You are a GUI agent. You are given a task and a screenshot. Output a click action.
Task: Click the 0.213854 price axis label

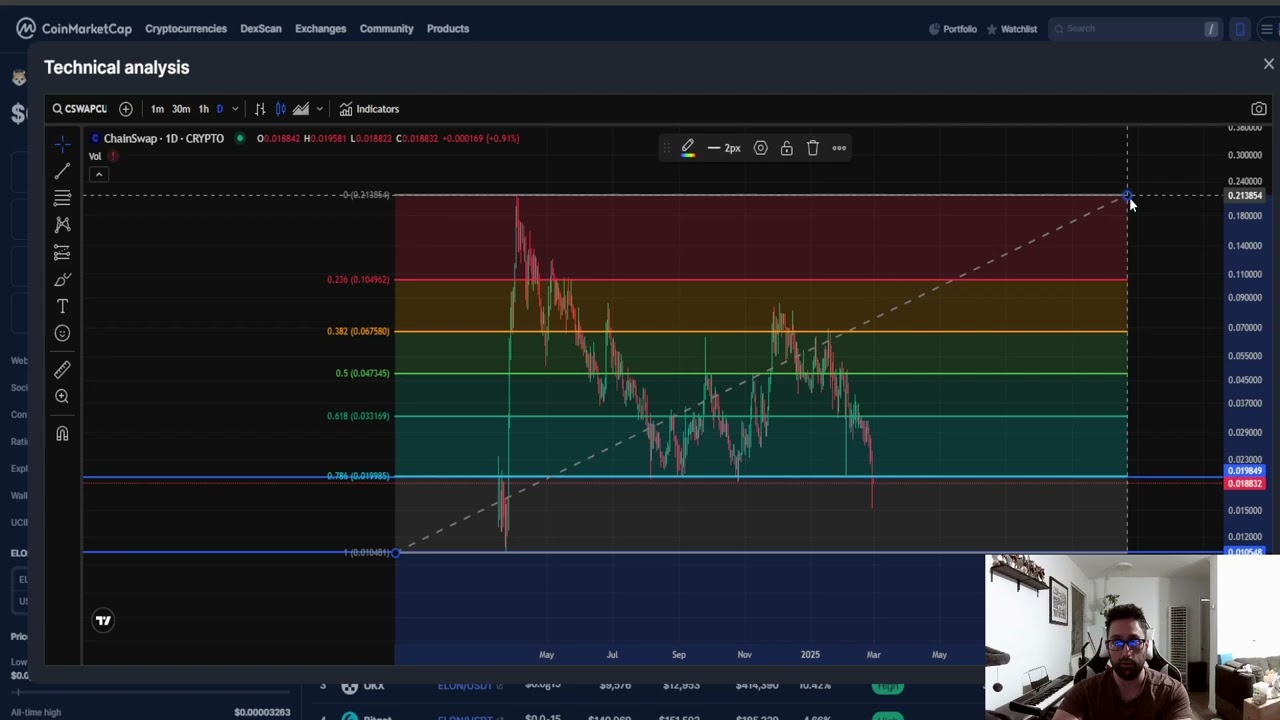(1245, 196)
